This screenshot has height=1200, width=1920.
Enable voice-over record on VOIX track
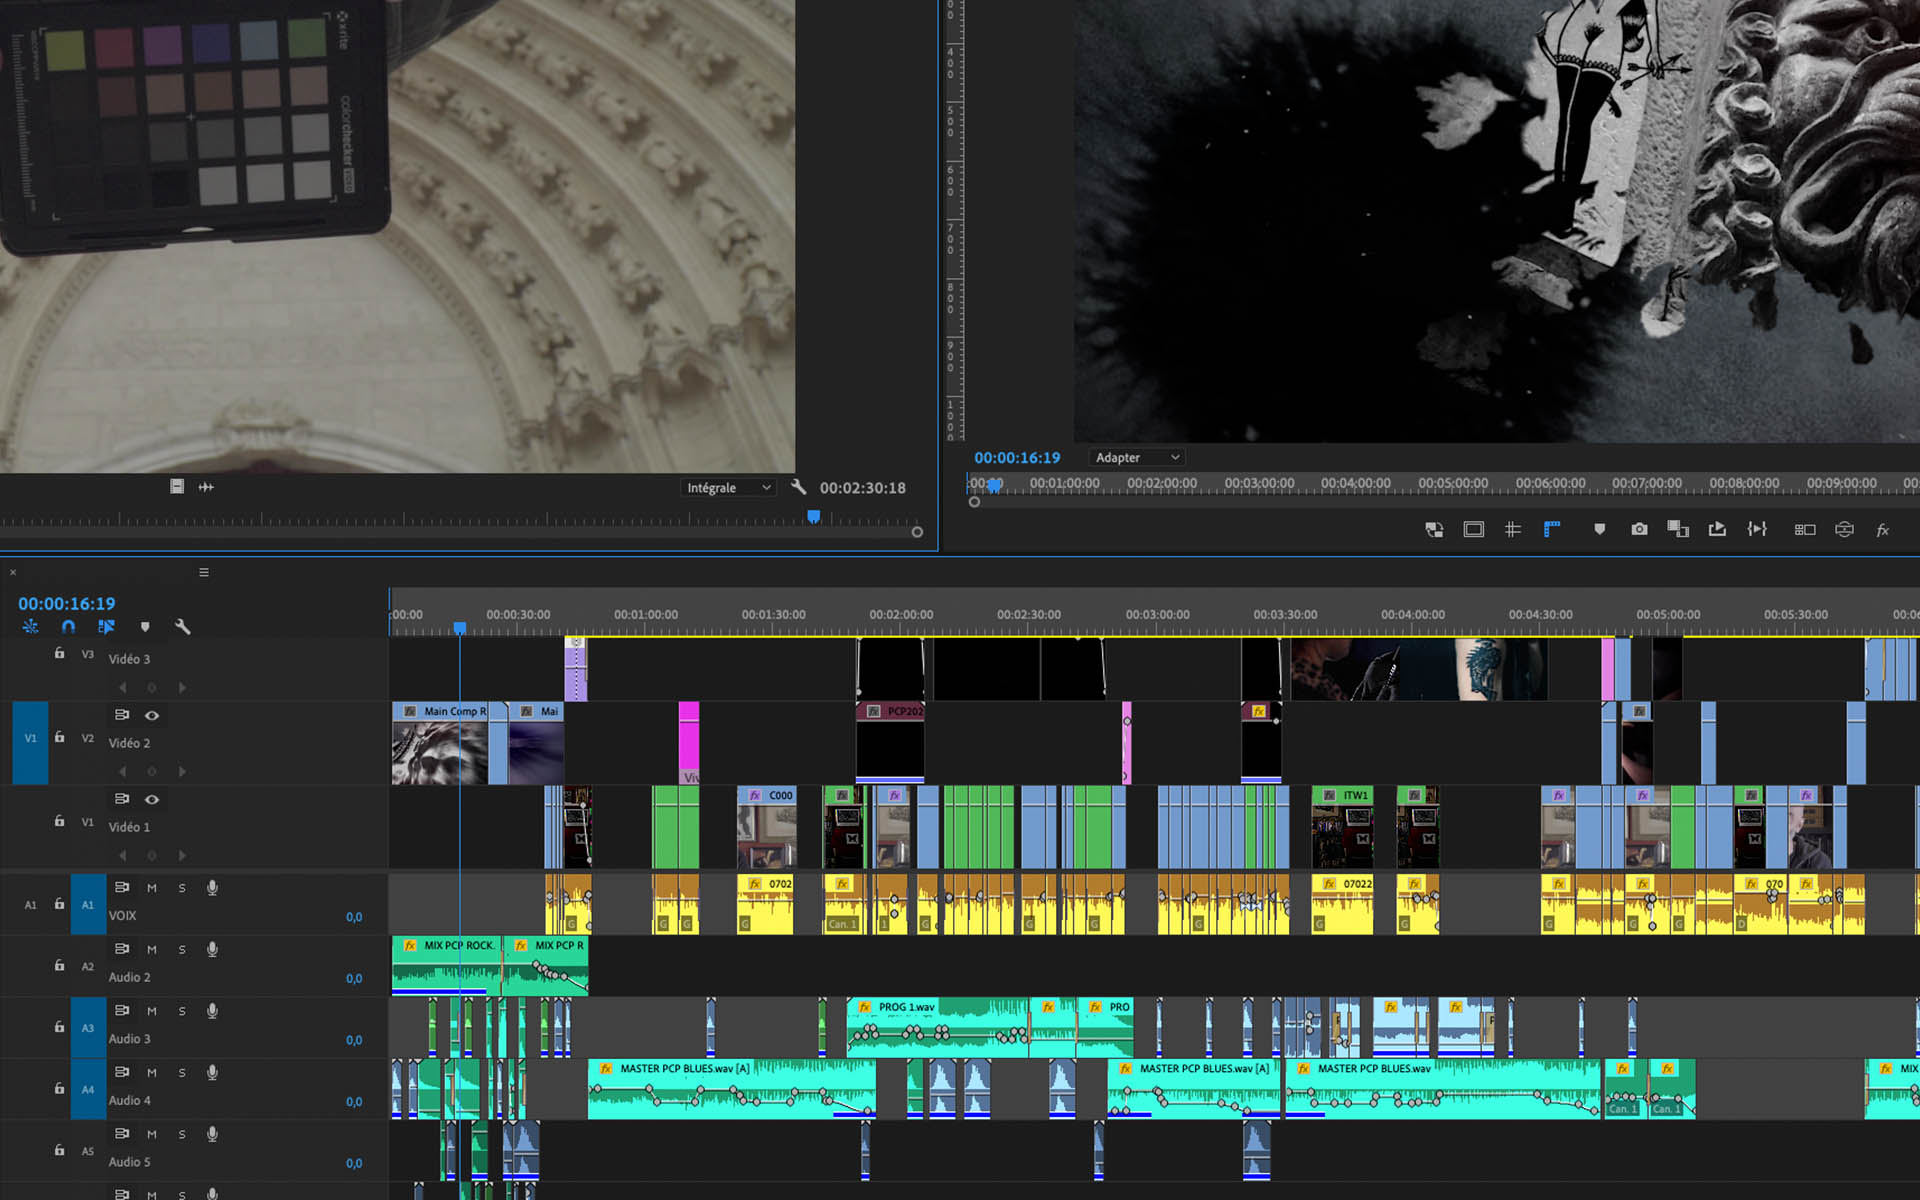click(x=212, y=888)
